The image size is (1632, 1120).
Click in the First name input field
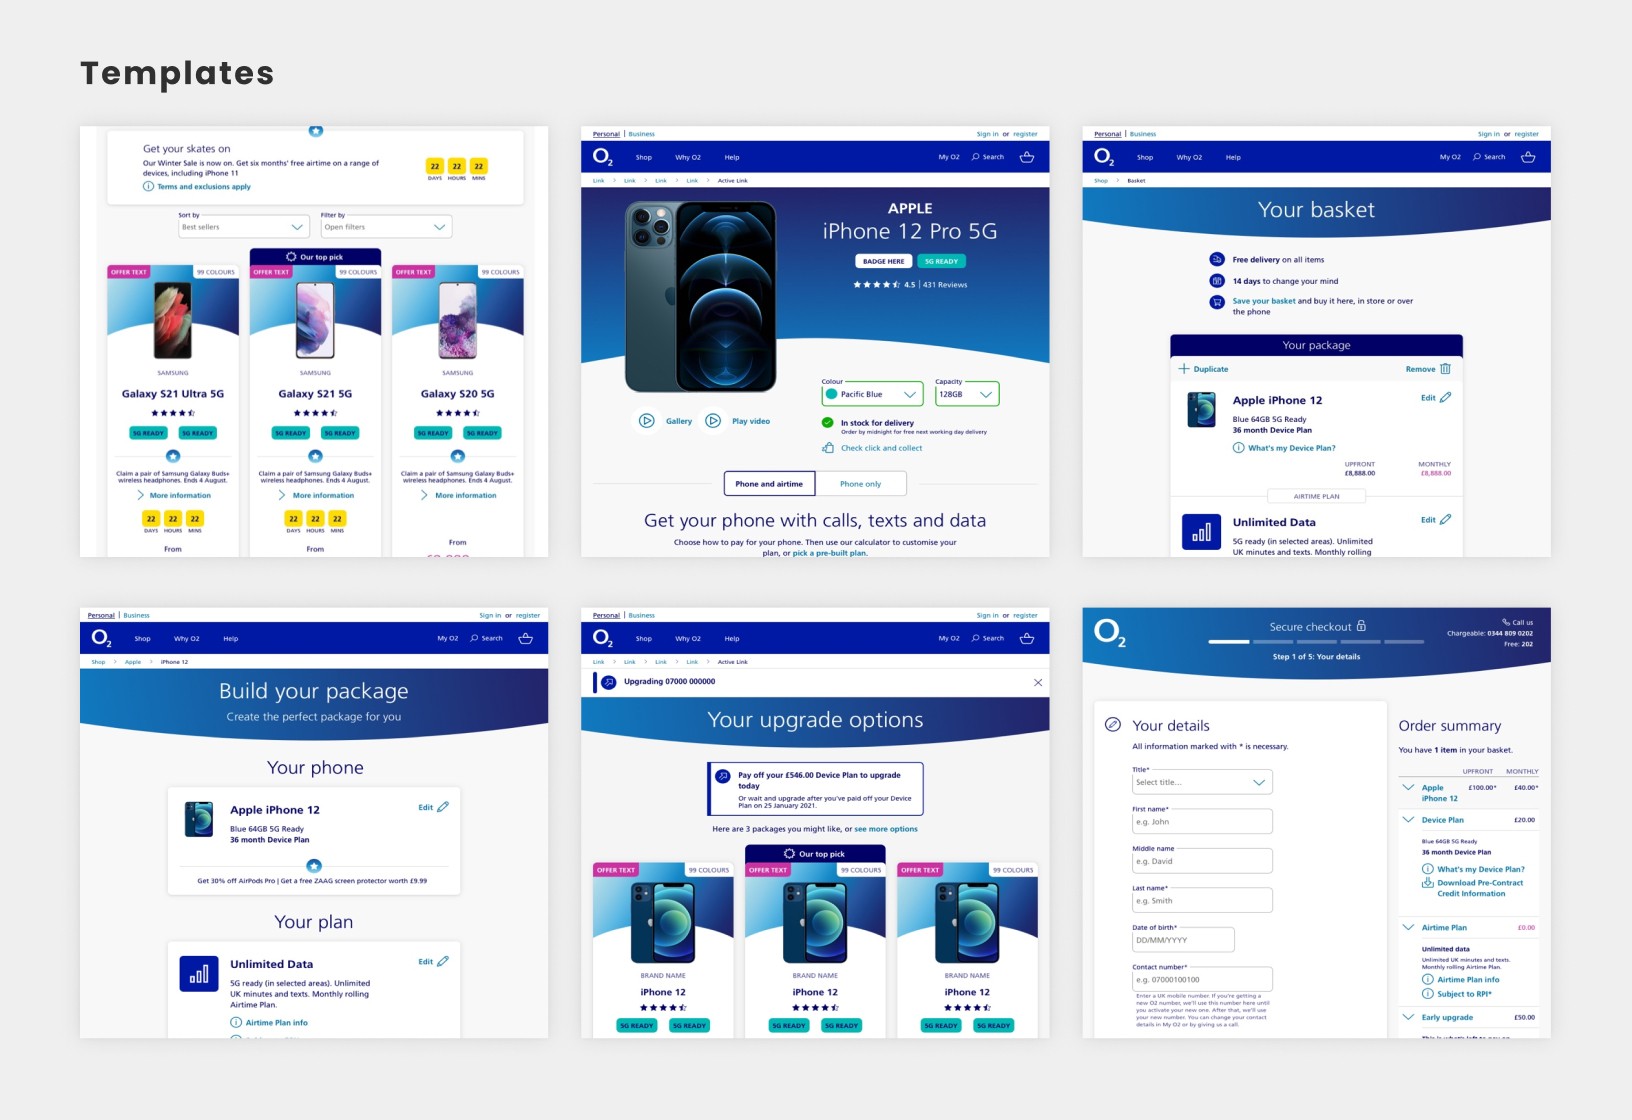[1202, 822]
